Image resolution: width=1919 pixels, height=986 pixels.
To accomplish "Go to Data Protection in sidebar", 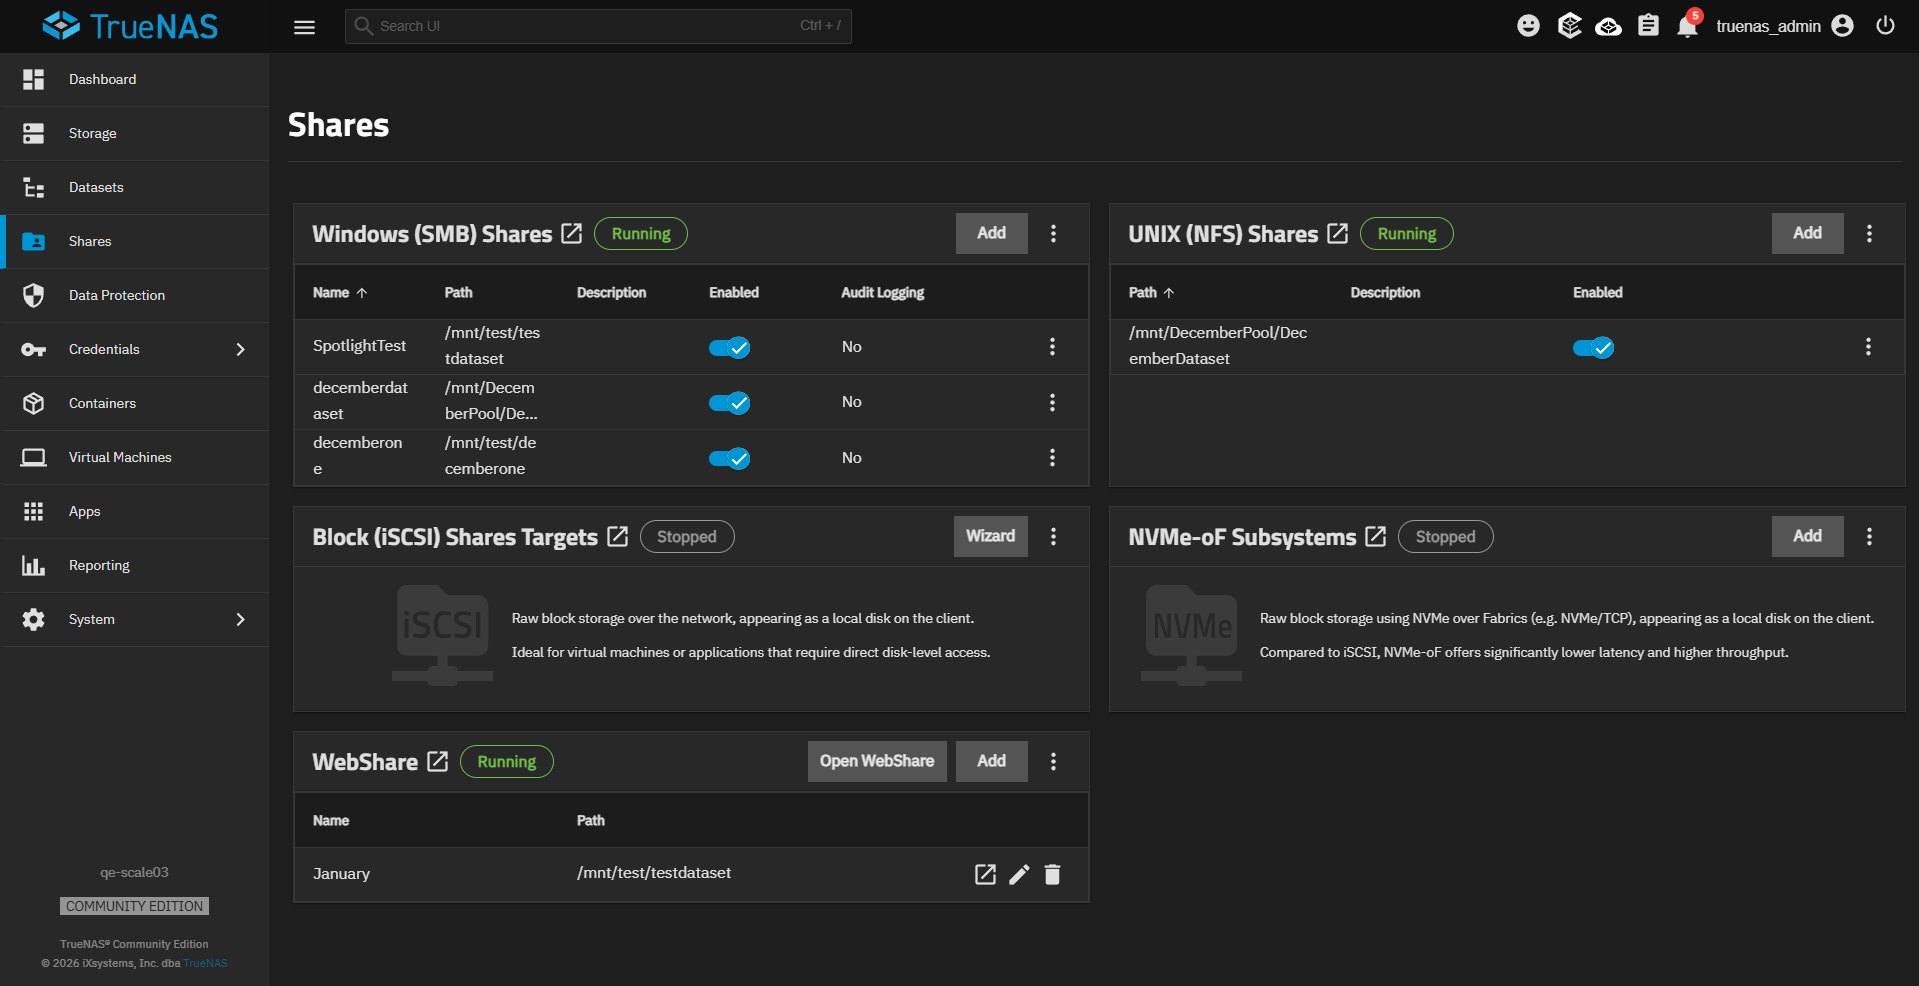I will coord(135,295).
